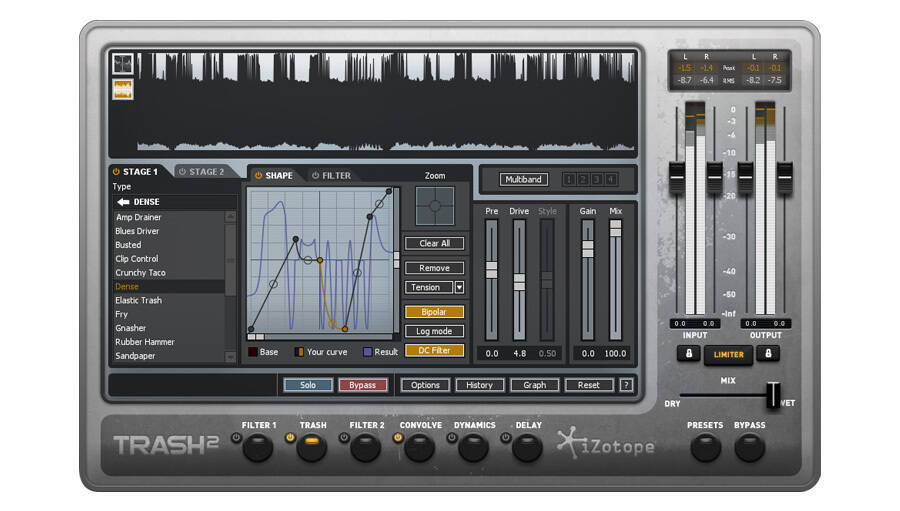The image size is (900, 511).
Task: Select the orange waveform view icon
Action: pyautogui.click(x=122, y=89)
